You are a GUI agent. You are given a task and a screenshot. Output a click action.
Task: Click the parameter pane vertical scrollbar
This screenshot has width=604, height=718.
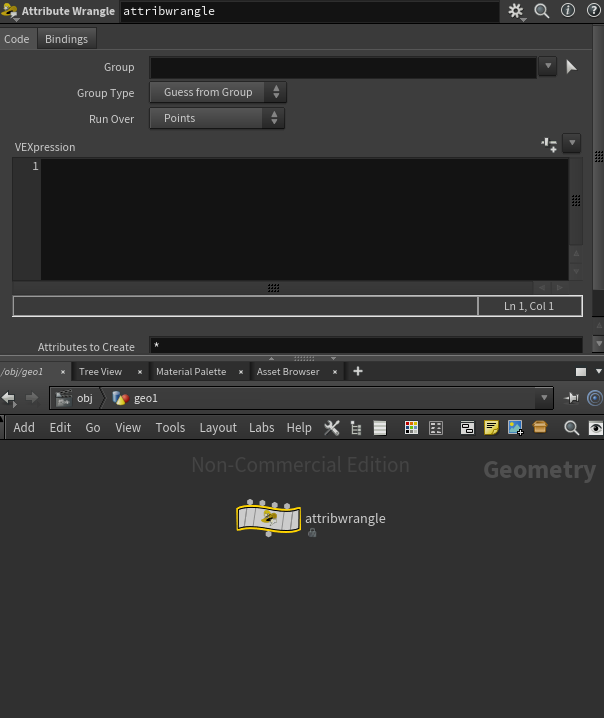(x=598, y=157)
